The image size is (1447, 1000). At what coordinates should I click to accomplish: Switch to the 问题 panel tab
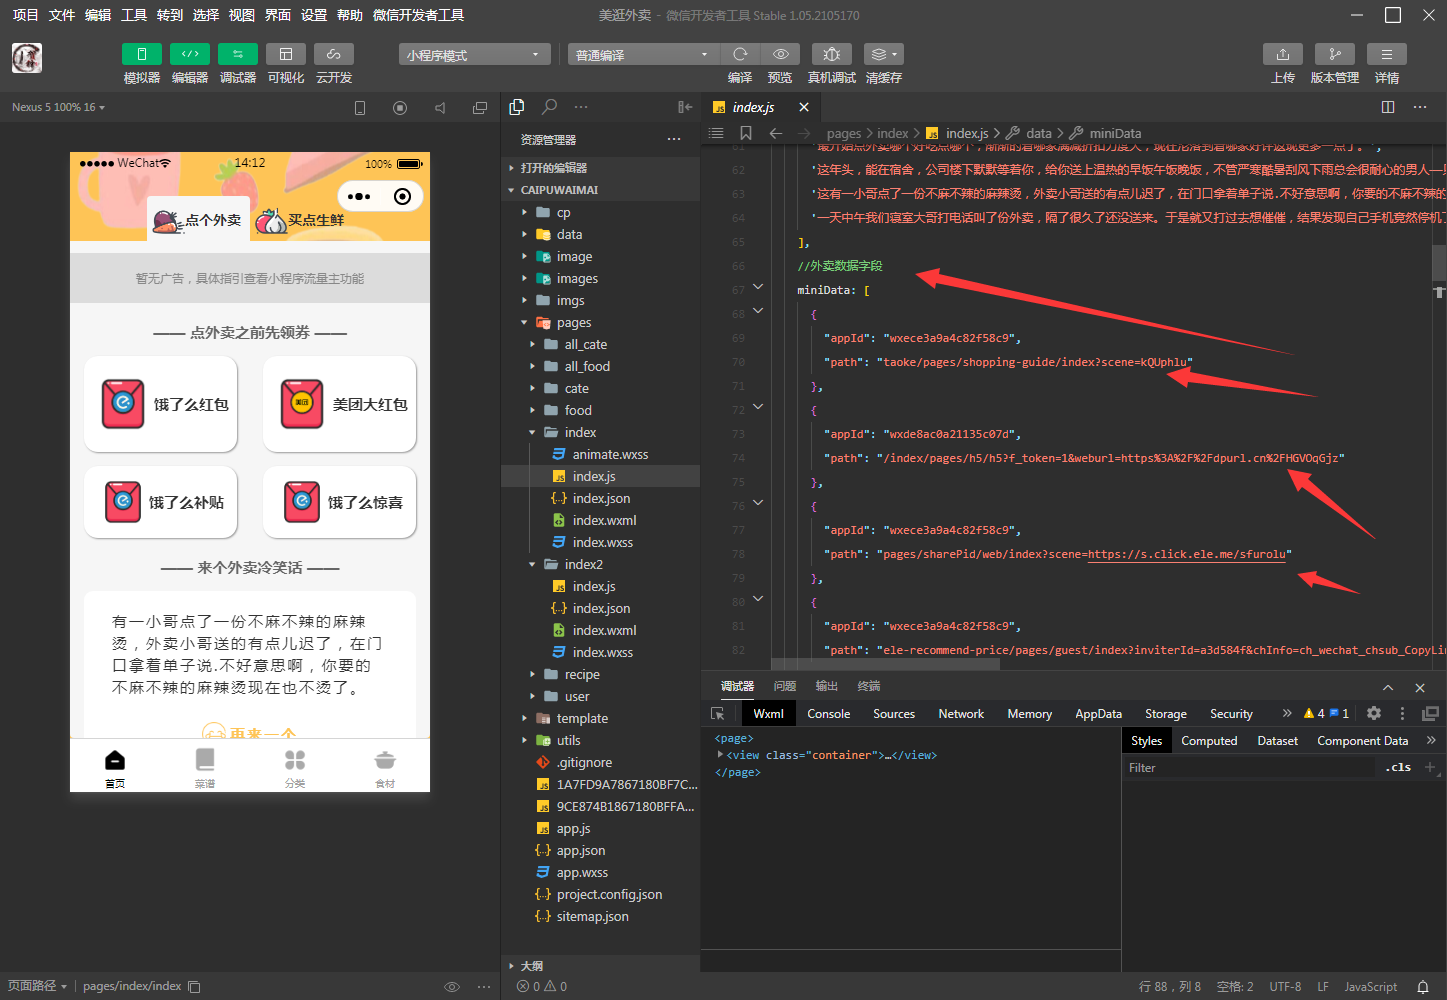point(785,686)
